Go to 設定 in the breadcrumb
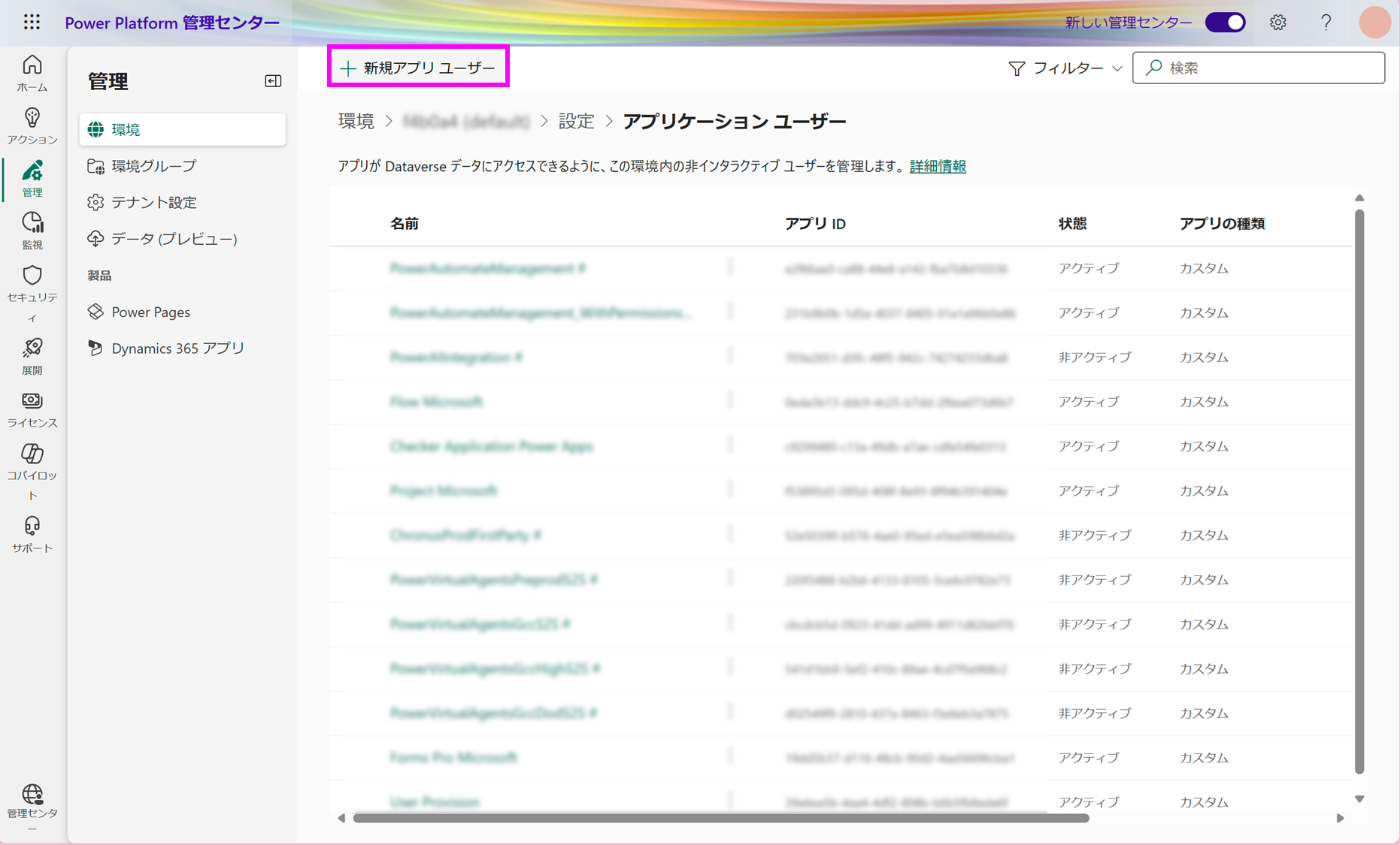The image size is (1400, 845). [x=576, y=122]
